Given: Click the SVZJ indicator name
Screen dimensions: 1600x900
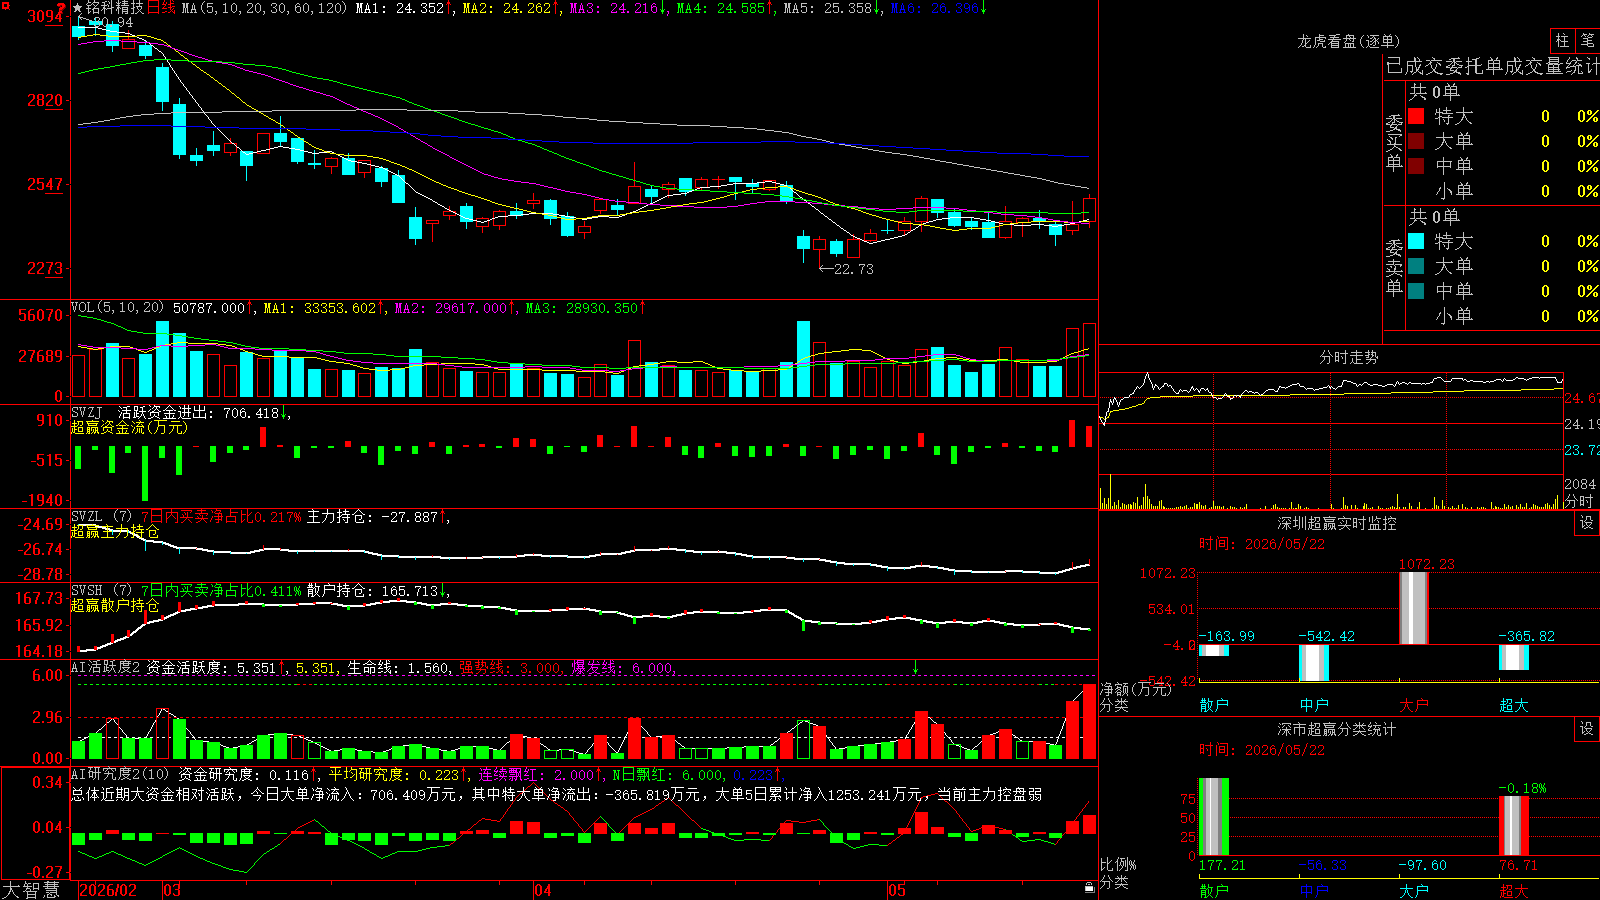Looking at the screenshot, I should tap(87, 413).
